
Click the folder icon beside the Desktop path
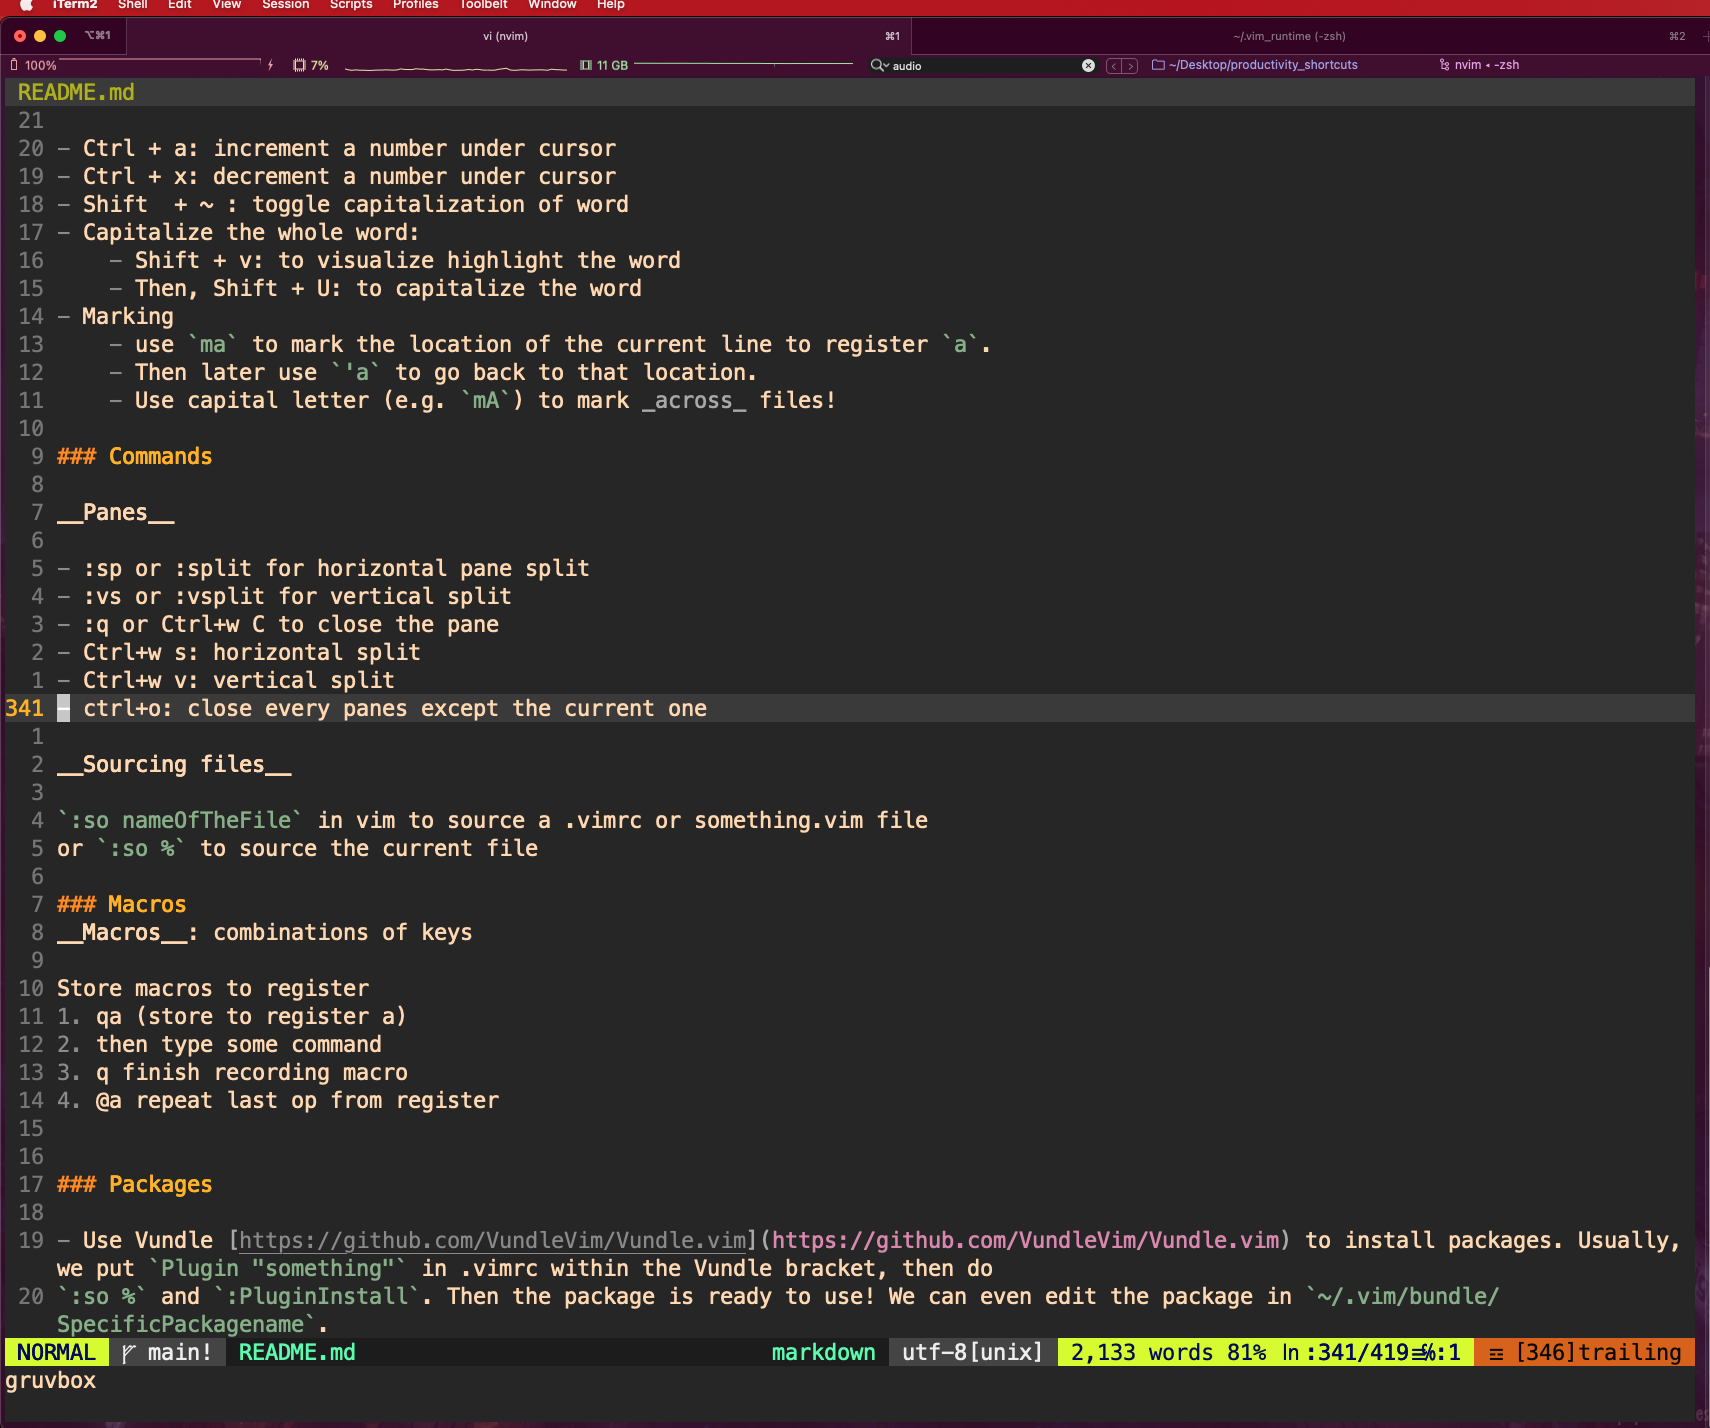[1158, 65]
